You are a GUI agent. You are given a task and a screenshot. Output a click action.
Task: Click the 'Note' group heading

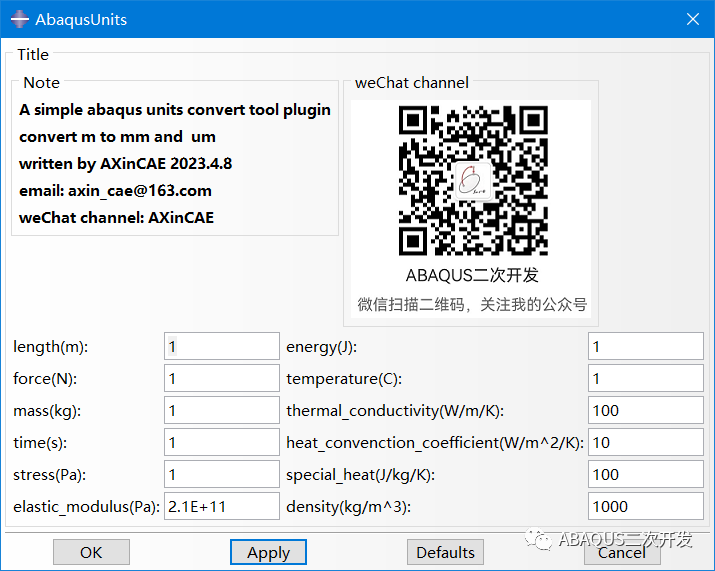41,83
